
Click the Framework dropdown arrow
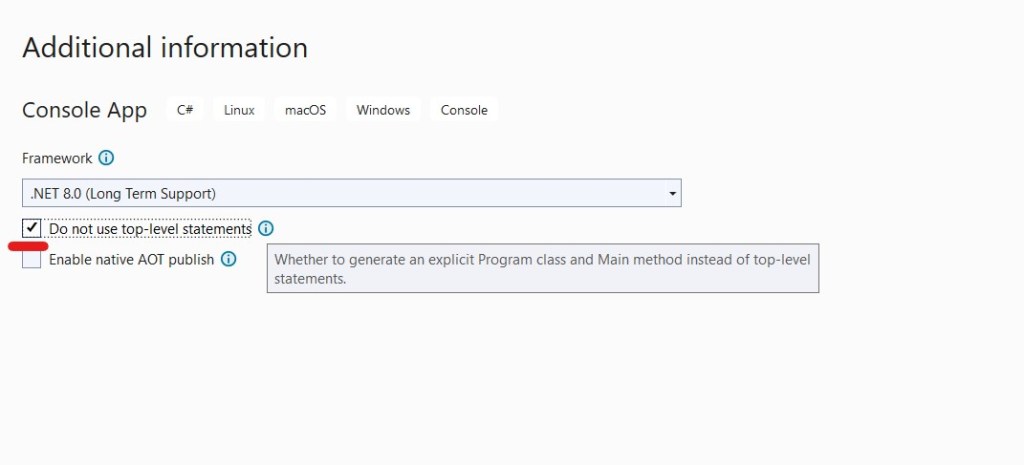coord(672,193)
